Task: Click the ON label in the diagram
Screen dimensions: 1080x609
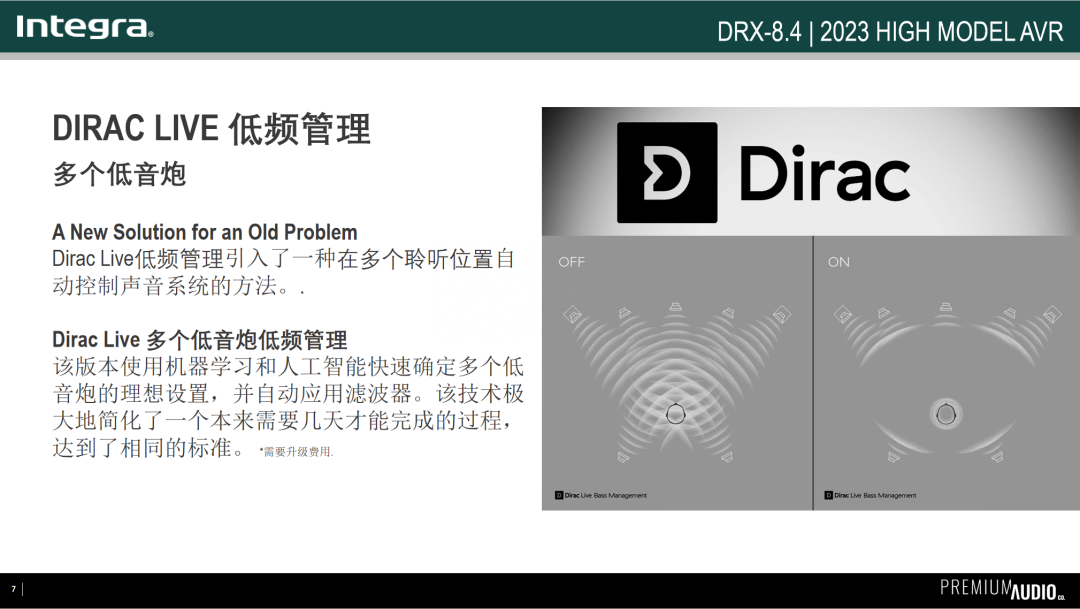Action: click(x=839, y=262)
